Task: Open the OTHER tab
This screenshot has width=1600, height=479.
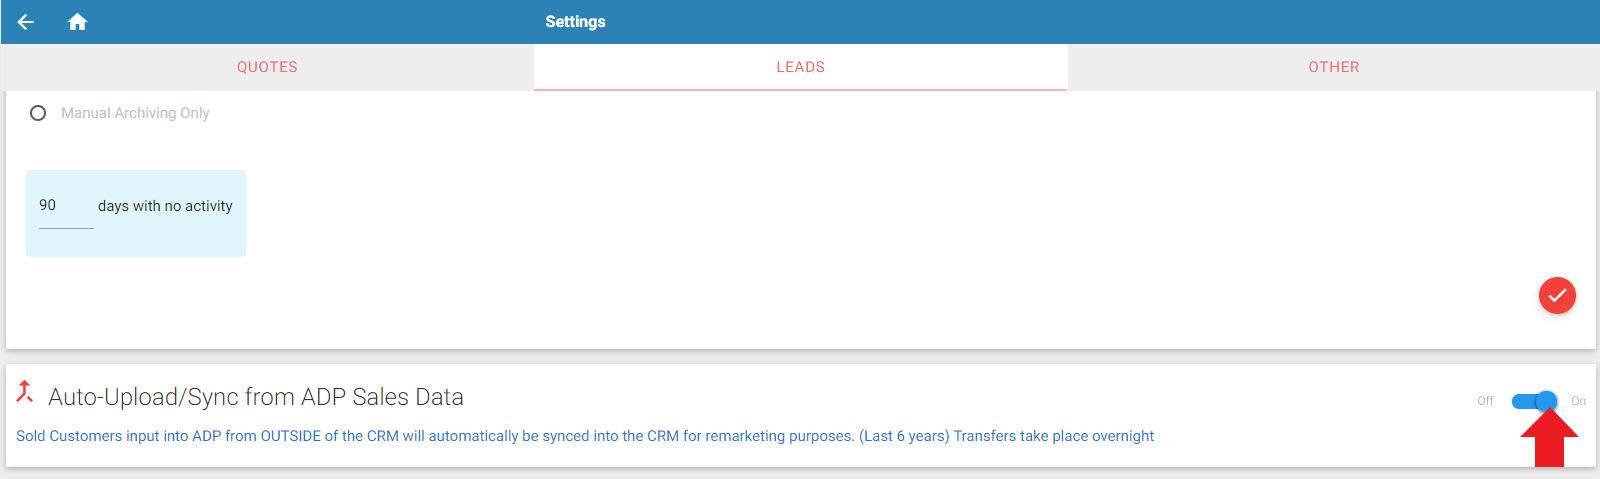Action: coord(1334,67)
